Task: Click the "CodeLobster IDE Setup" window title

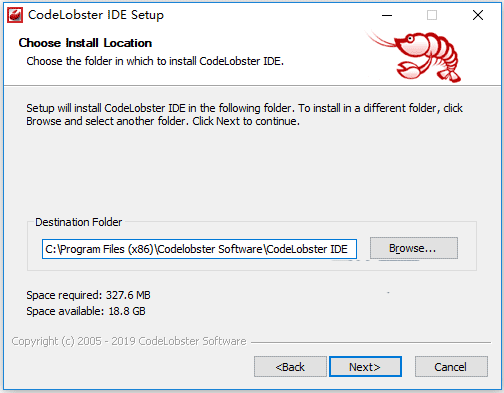Action: [x=96, y=15]
